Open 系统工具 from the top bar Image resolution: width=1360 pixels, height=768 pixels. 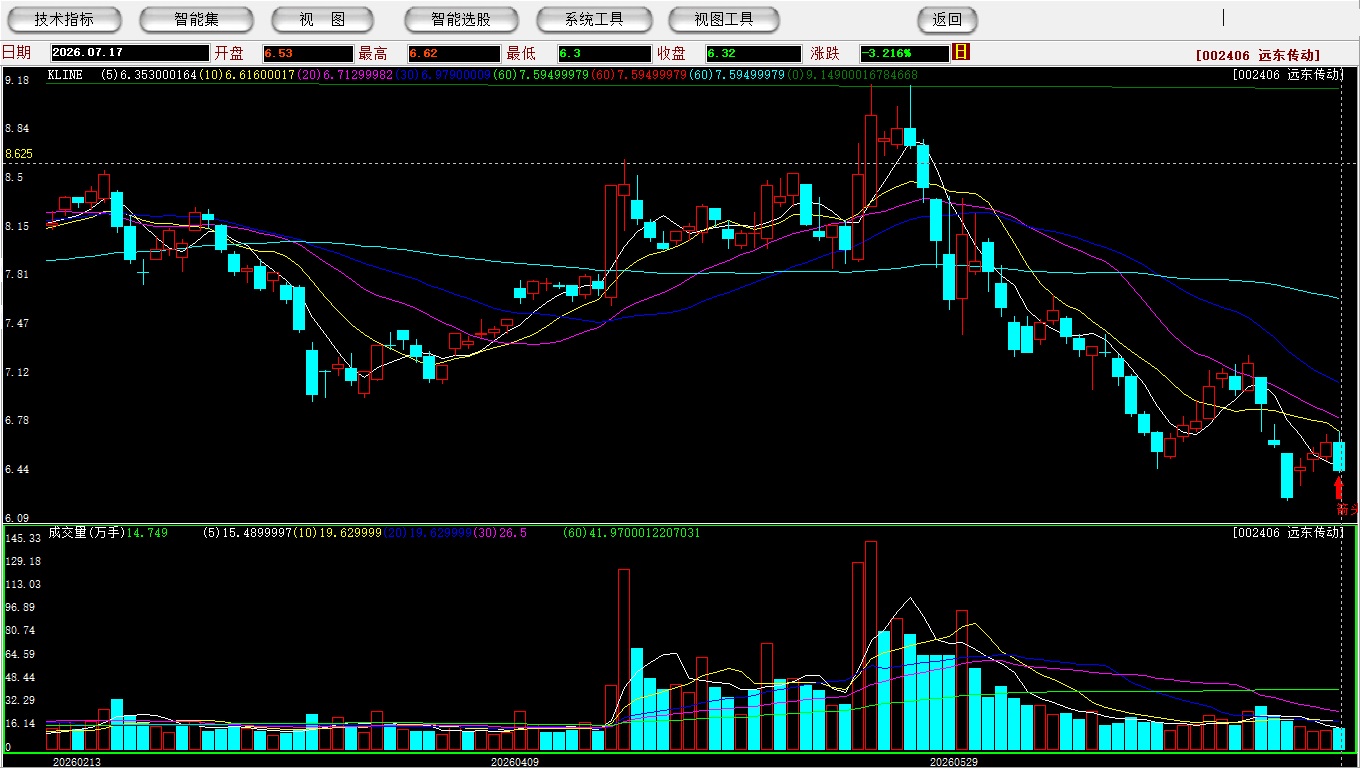click(x=594, y=19)
